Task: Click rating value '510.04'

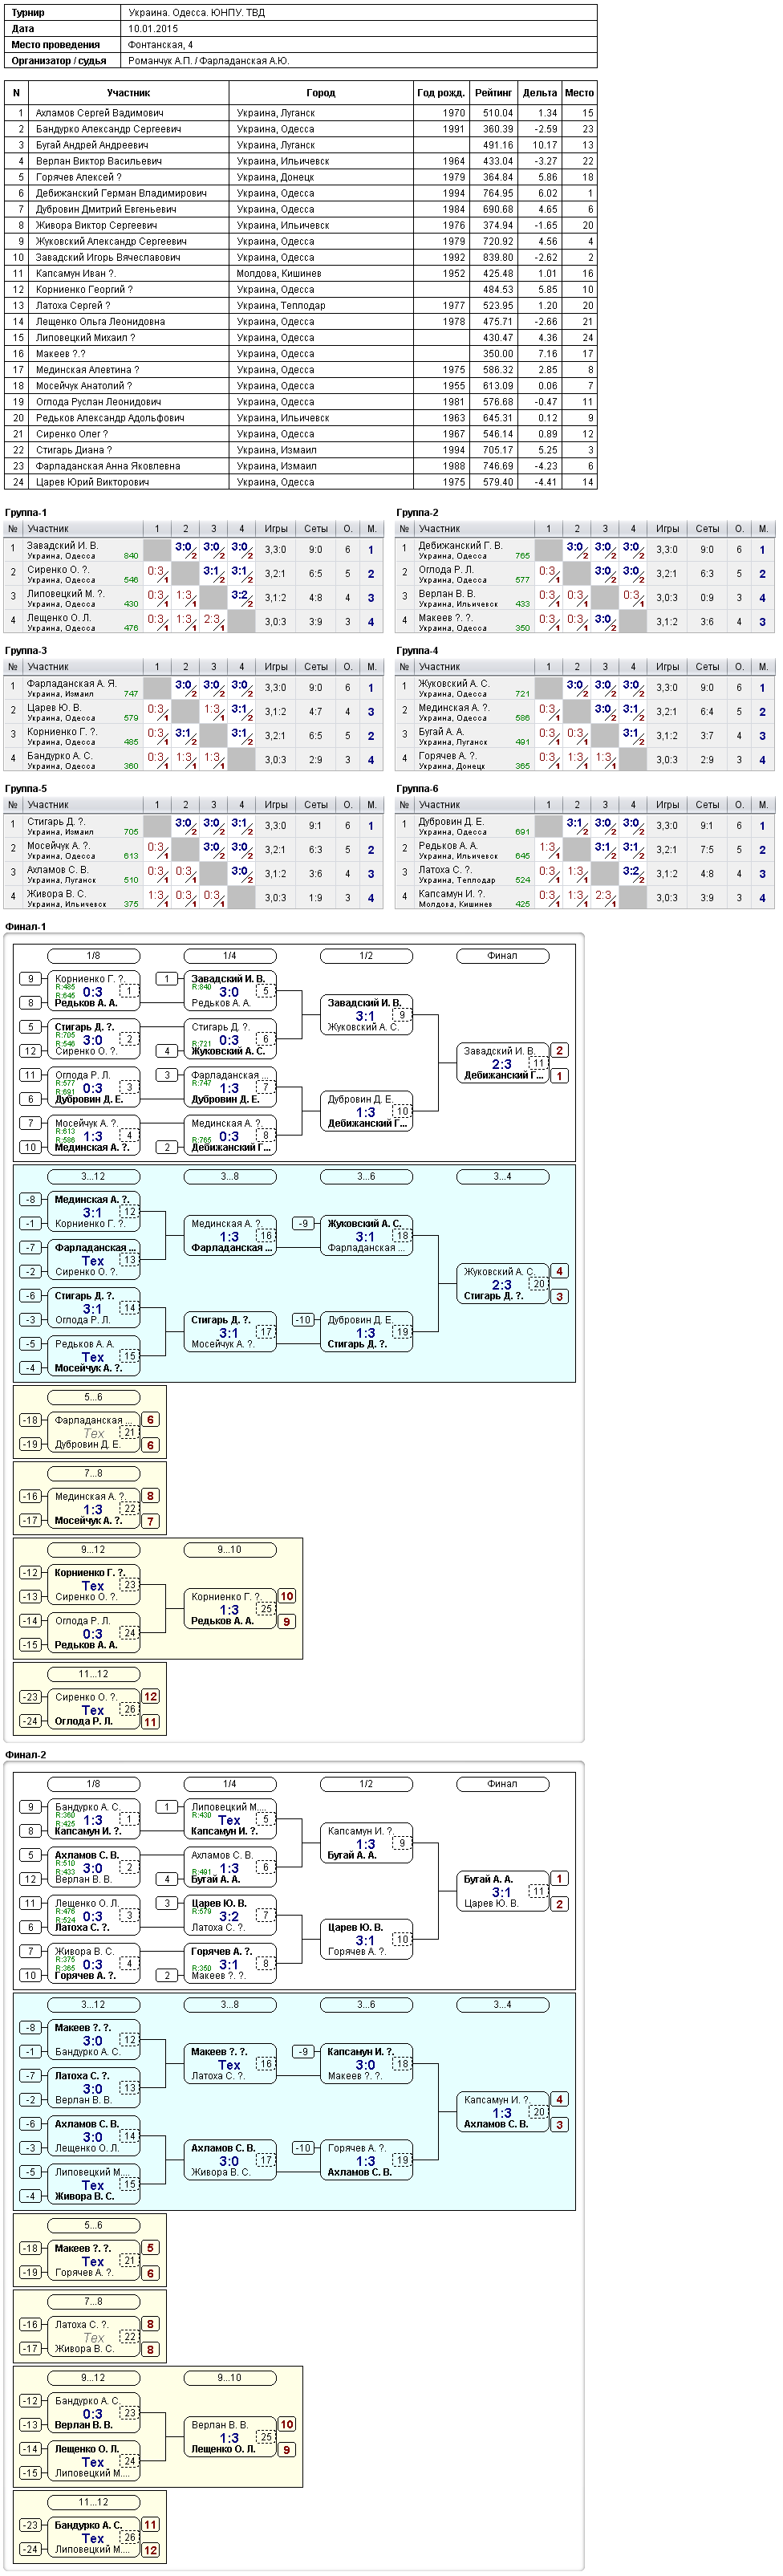Action: point(498,113)
